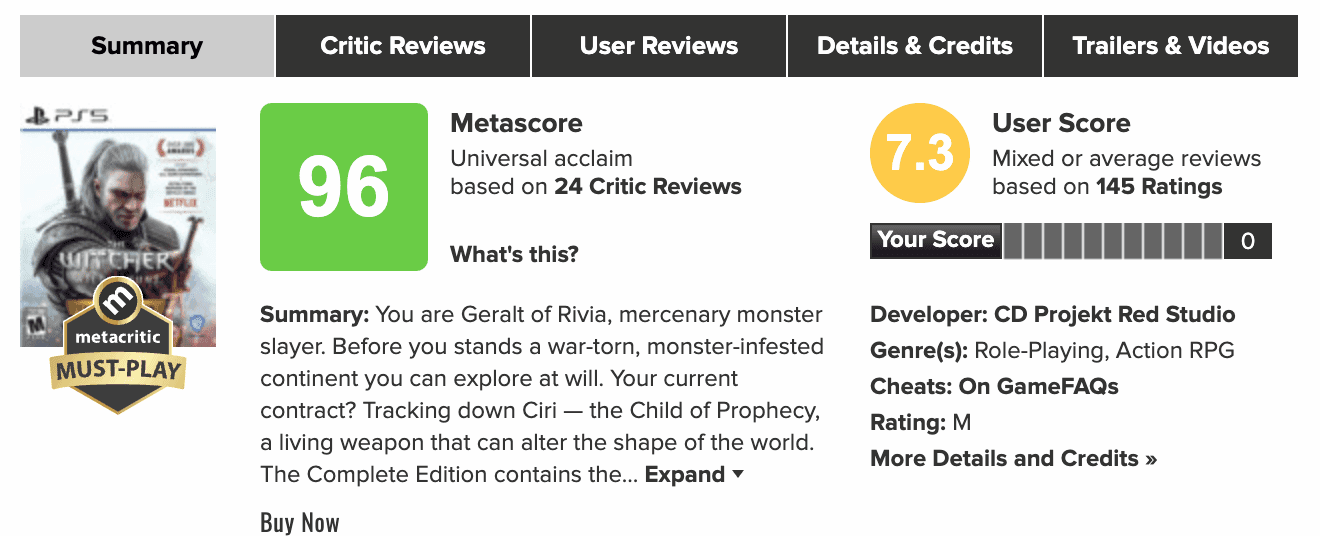Click the What's this? link
Screen dimensions: 1320x536
point(514,254)
